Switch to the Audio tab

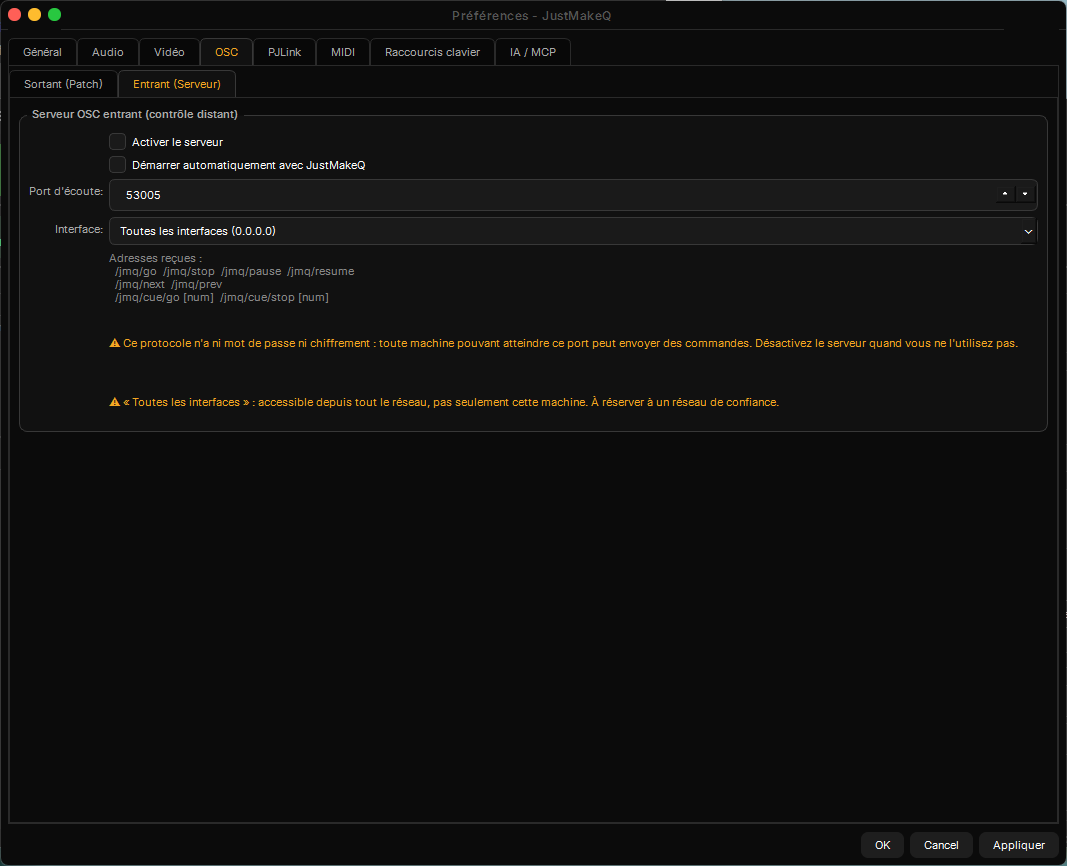click(108, 52)
